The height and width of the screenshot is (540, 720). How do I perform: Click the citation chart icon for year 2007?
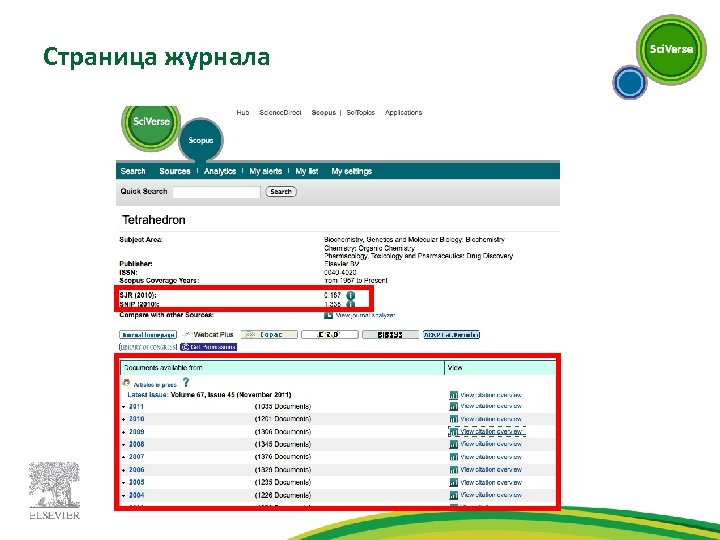[x=454, y=457]
